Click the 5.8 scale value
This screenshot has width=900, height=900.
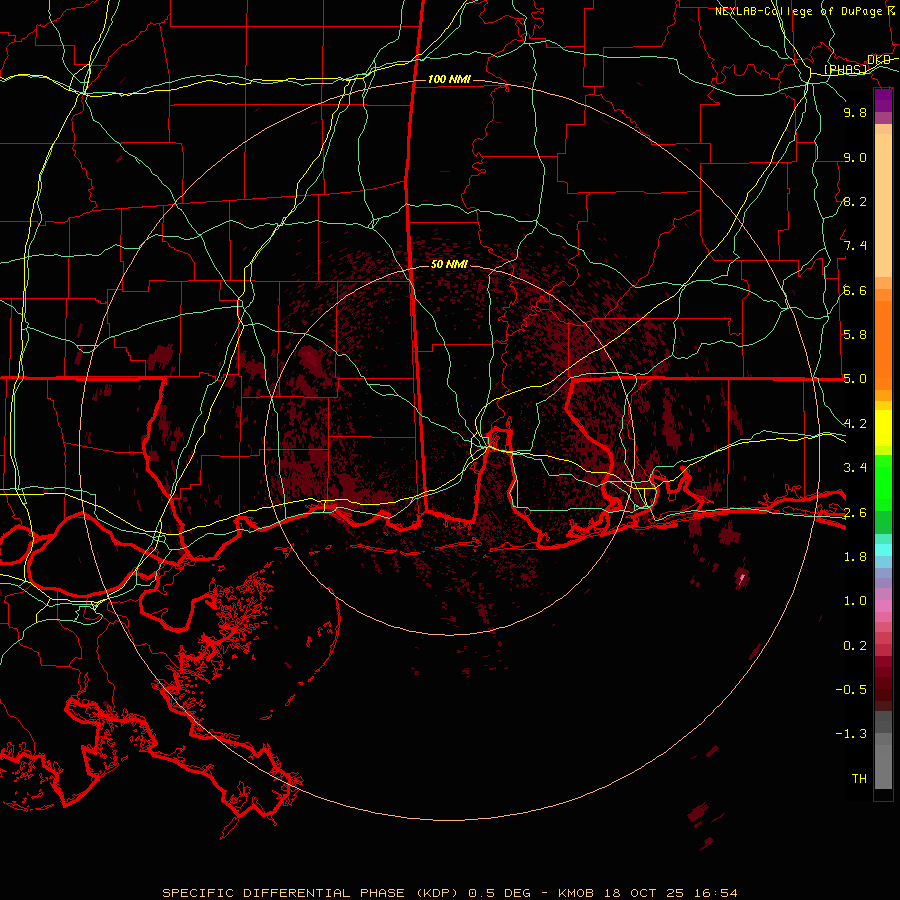click(855, 335)
